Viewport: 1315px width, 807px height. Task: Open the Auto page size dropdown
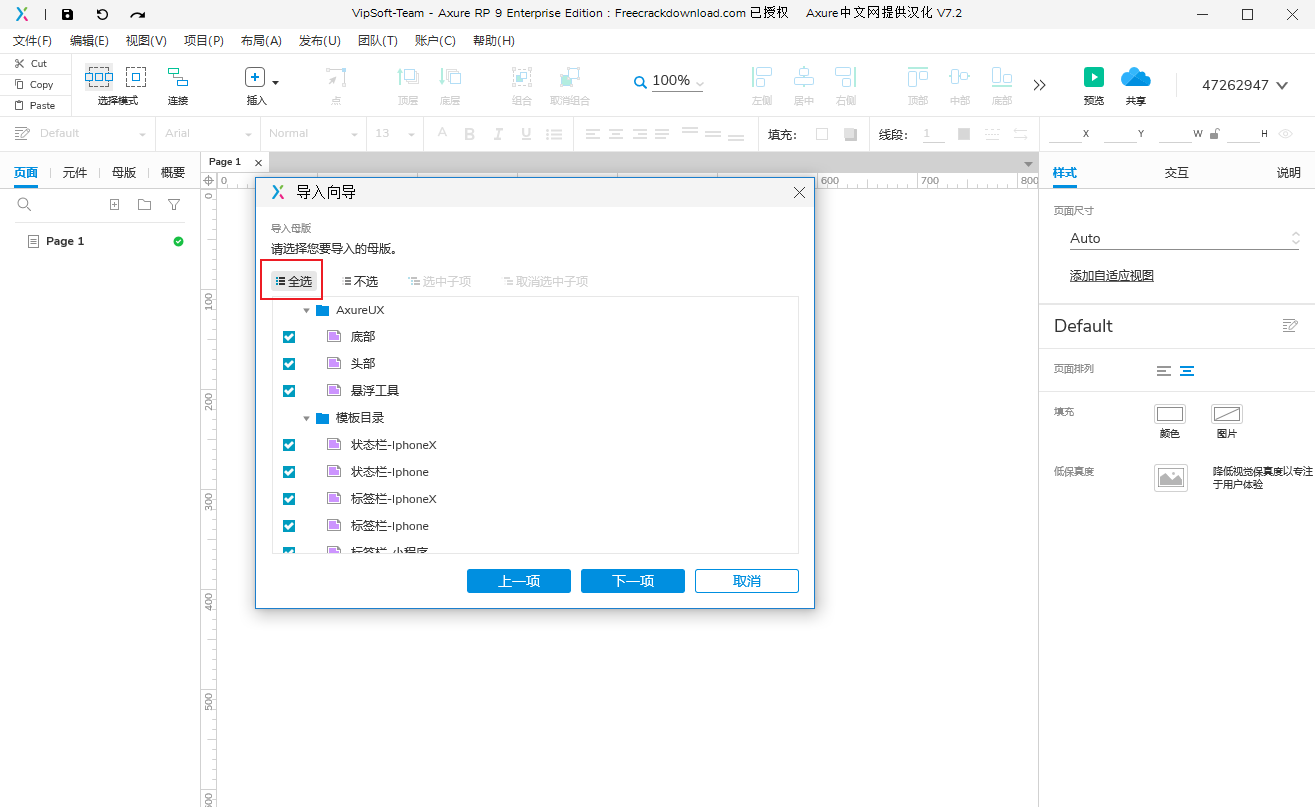click(1184, 238)
